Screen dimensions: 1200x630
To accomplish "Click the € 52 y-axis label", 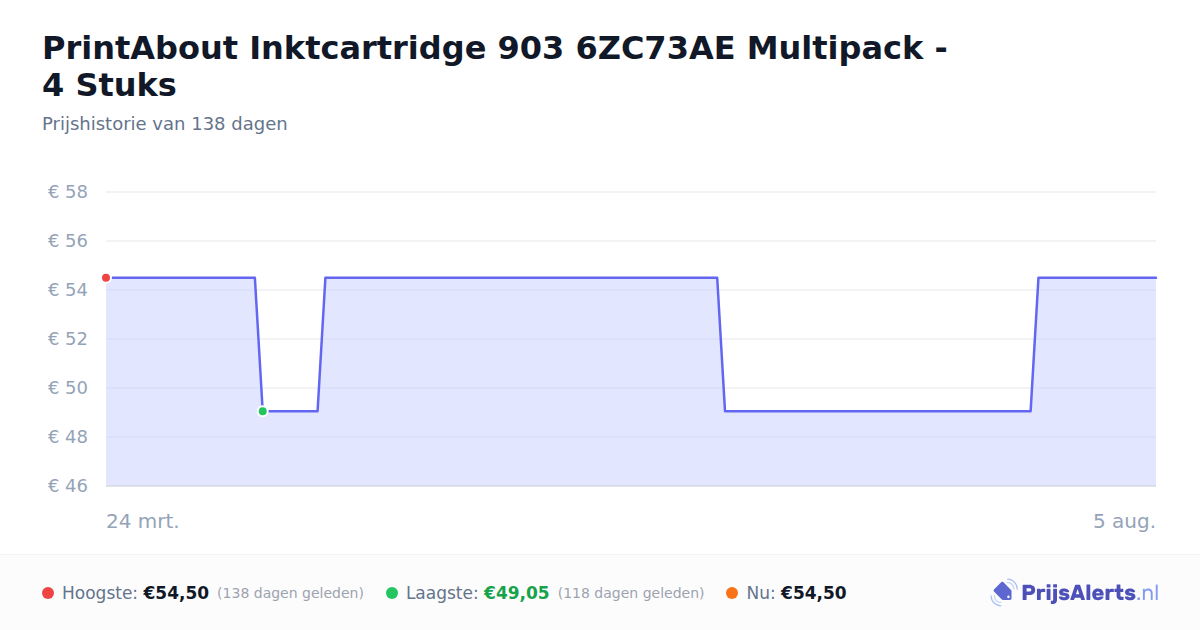I will [68, 339].
